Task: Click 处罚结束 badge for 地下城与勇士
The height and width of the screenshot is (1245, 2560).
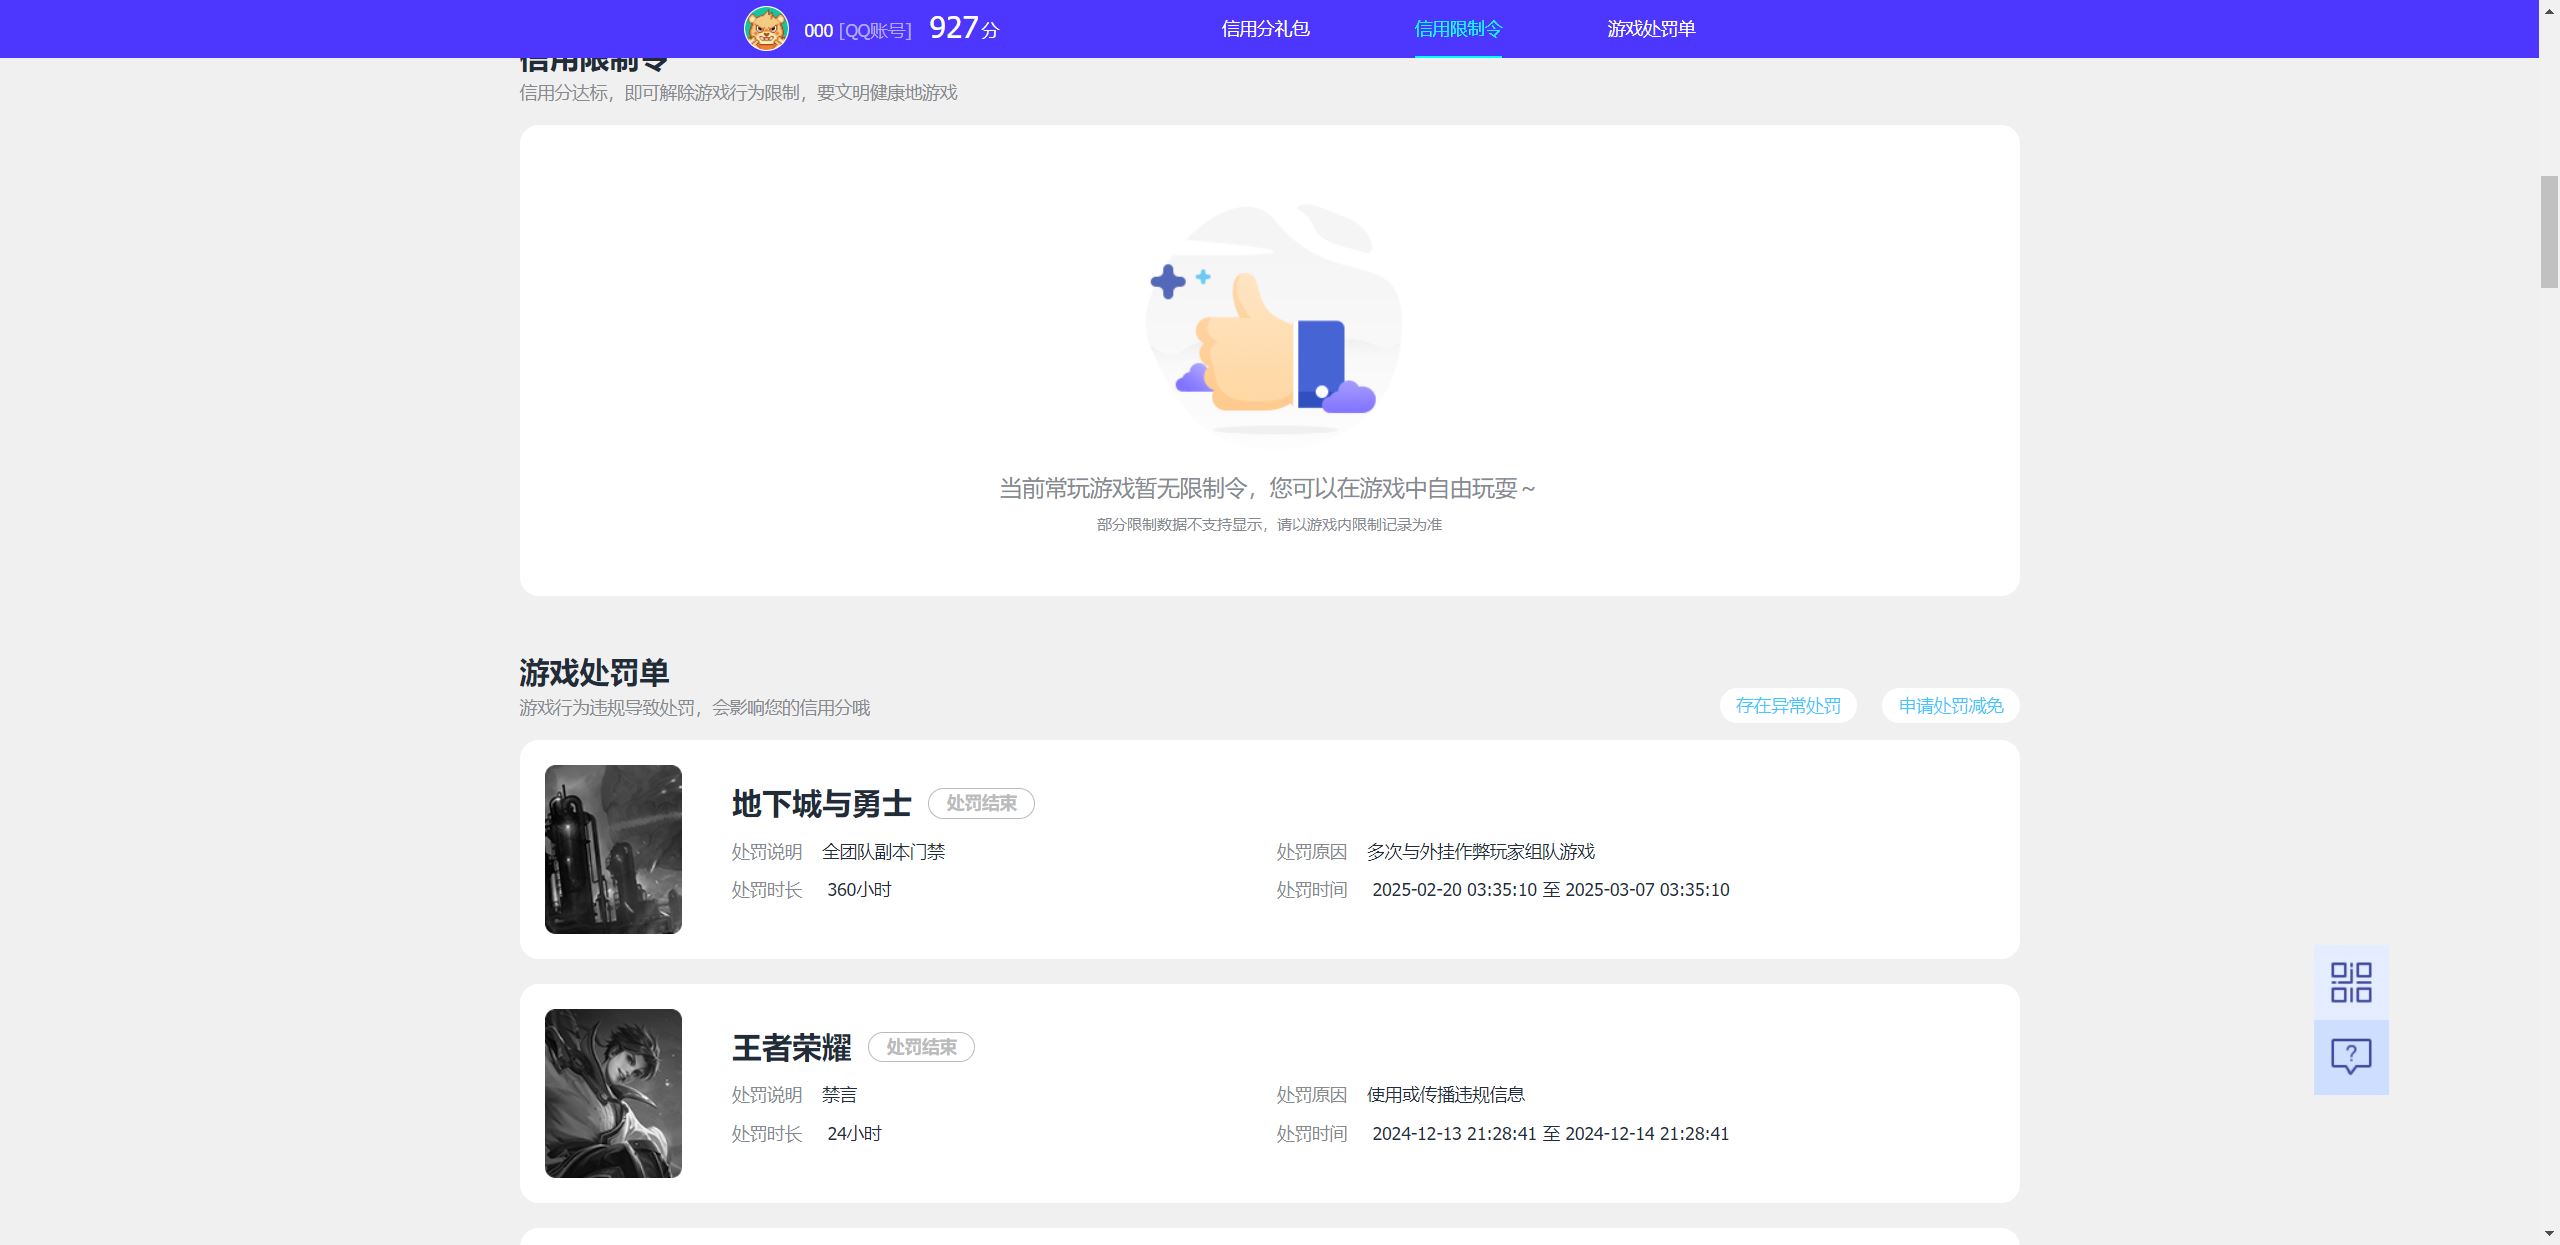Action: [981, 804]
